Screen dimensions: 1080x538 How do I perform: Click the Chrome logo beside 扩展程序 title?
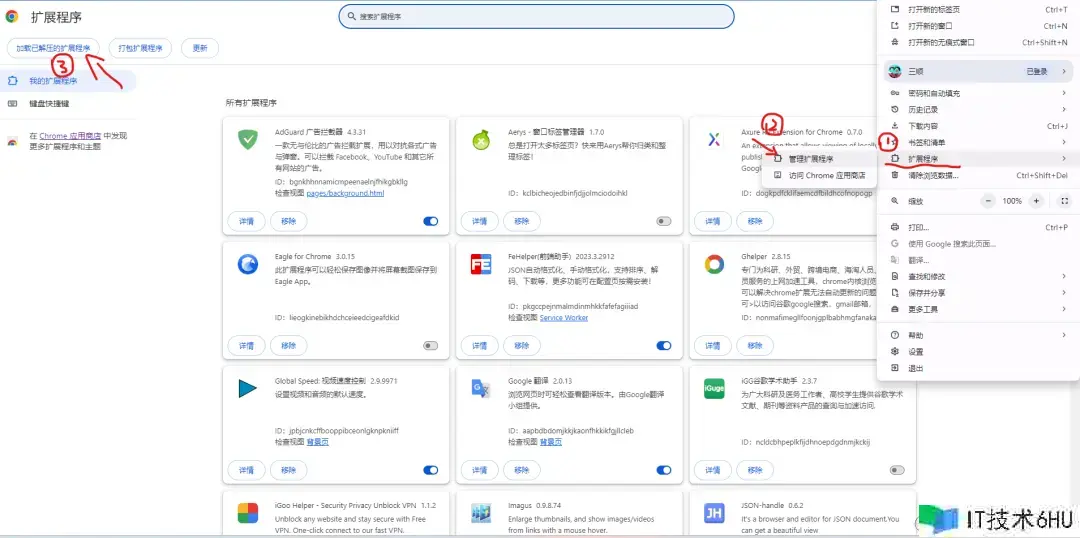(x=12, y=17)
